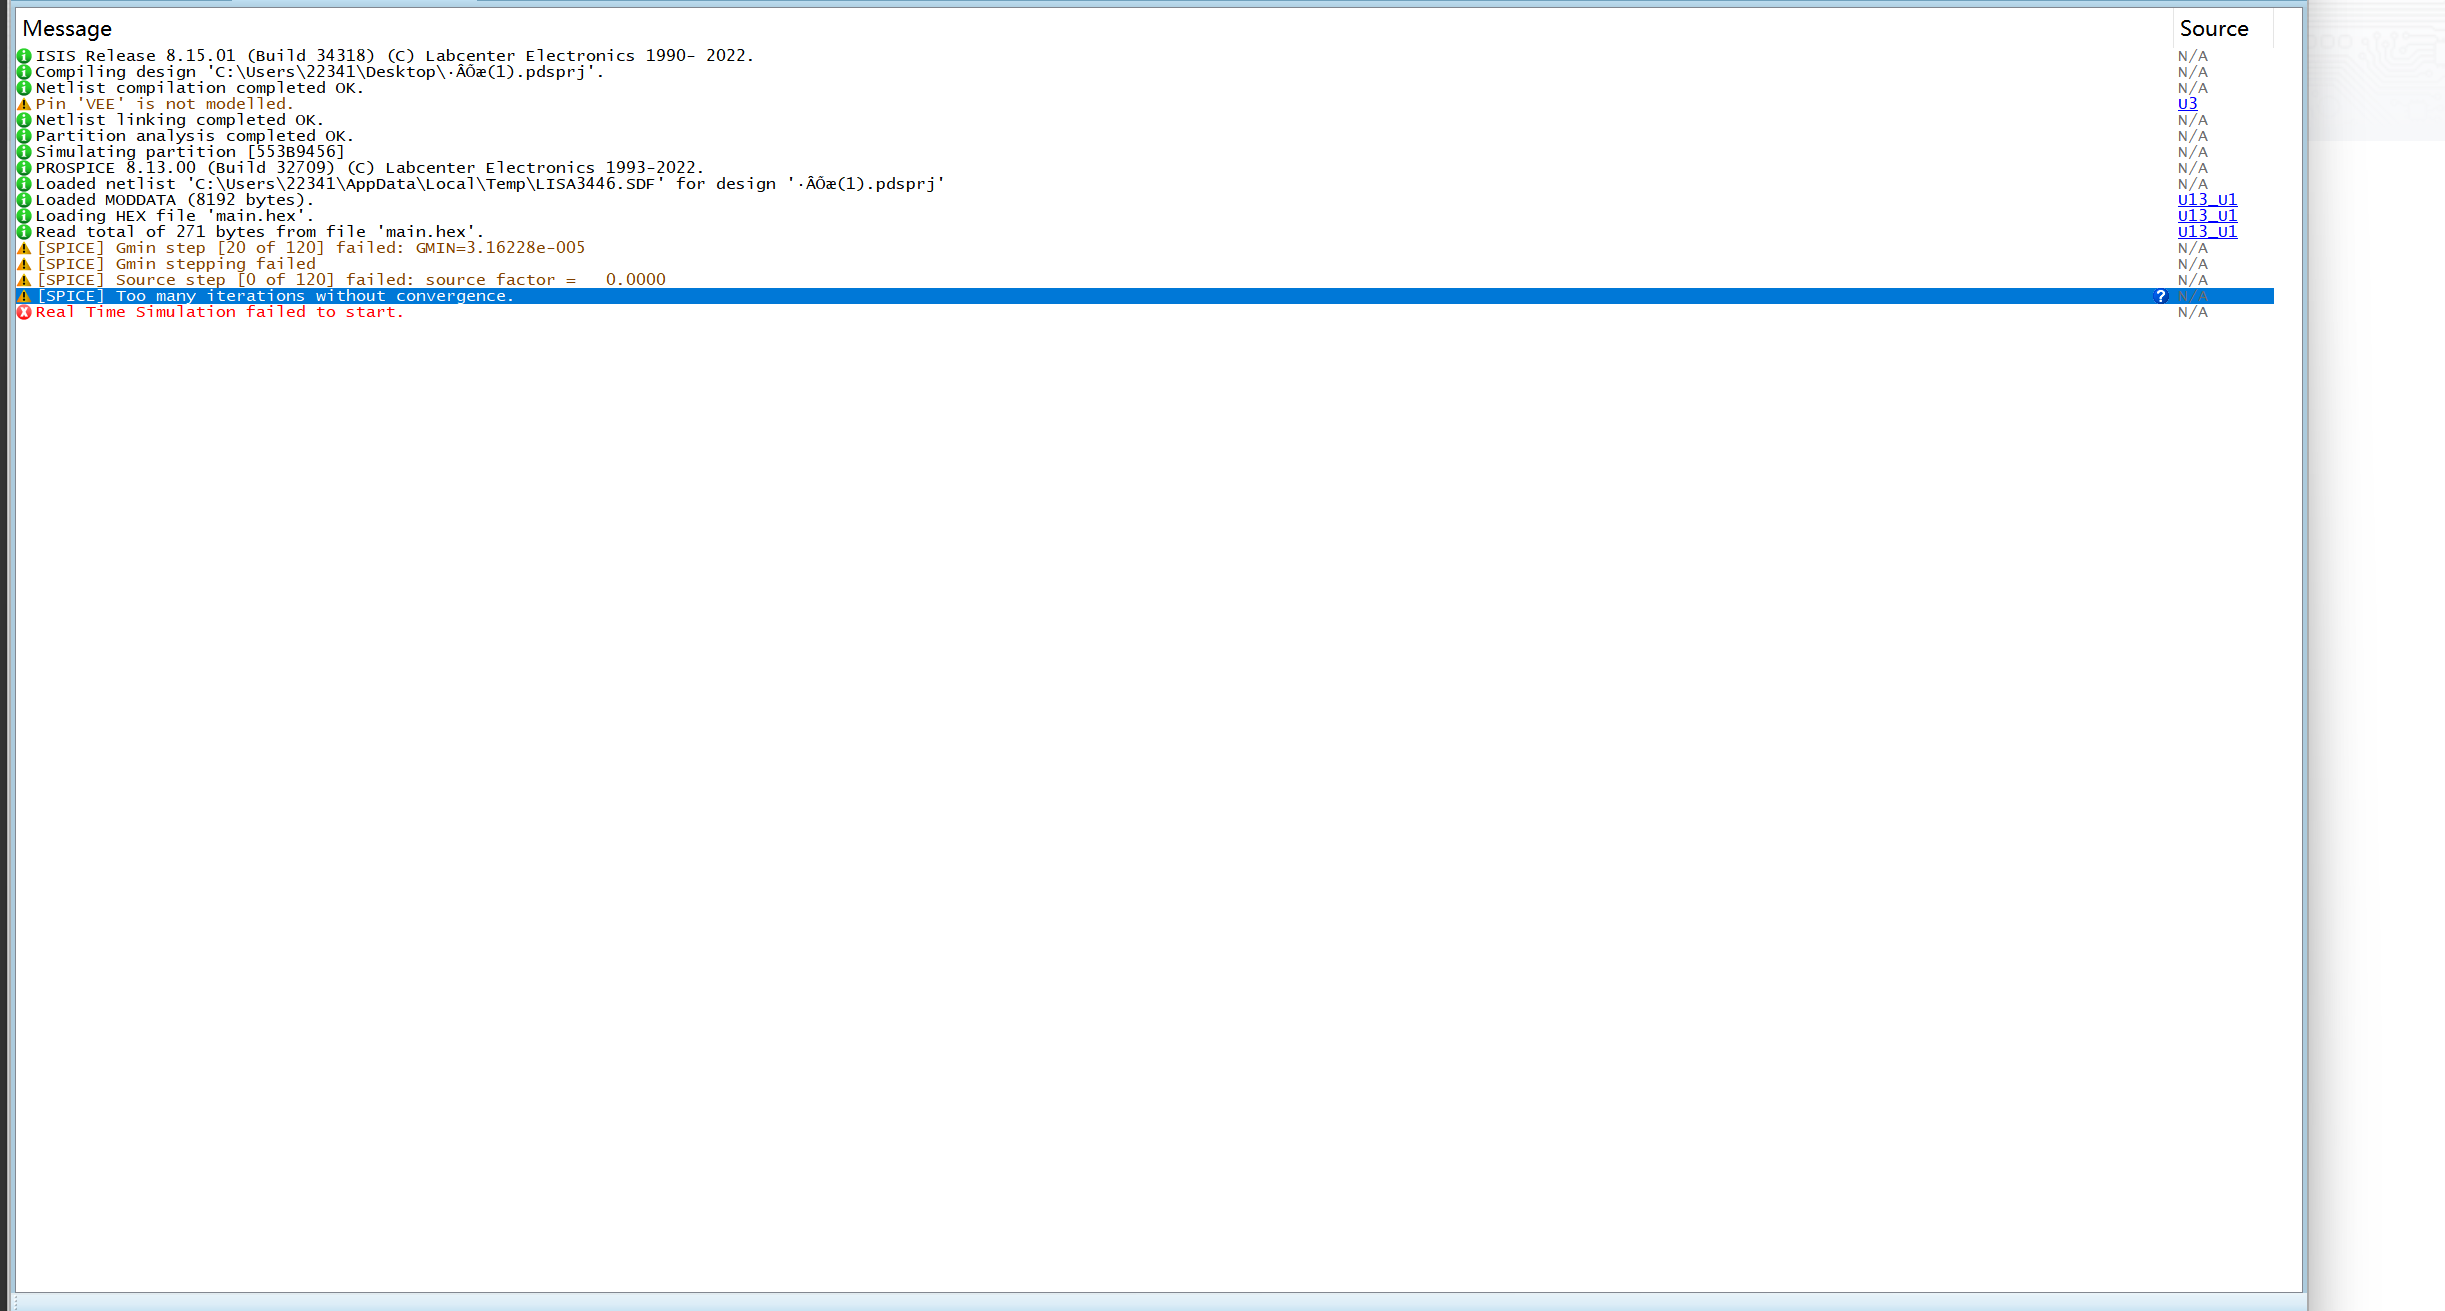2445x1311 pixels.
Task: Open U13_U1 link for Read total bytes row
Action: pos(2207,232)
